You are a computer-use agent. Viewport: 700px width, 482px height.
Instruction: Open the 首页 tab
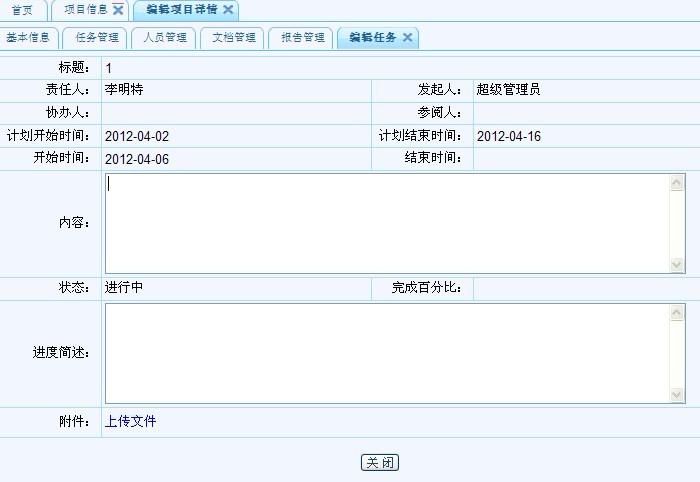[x=22, y=10]
